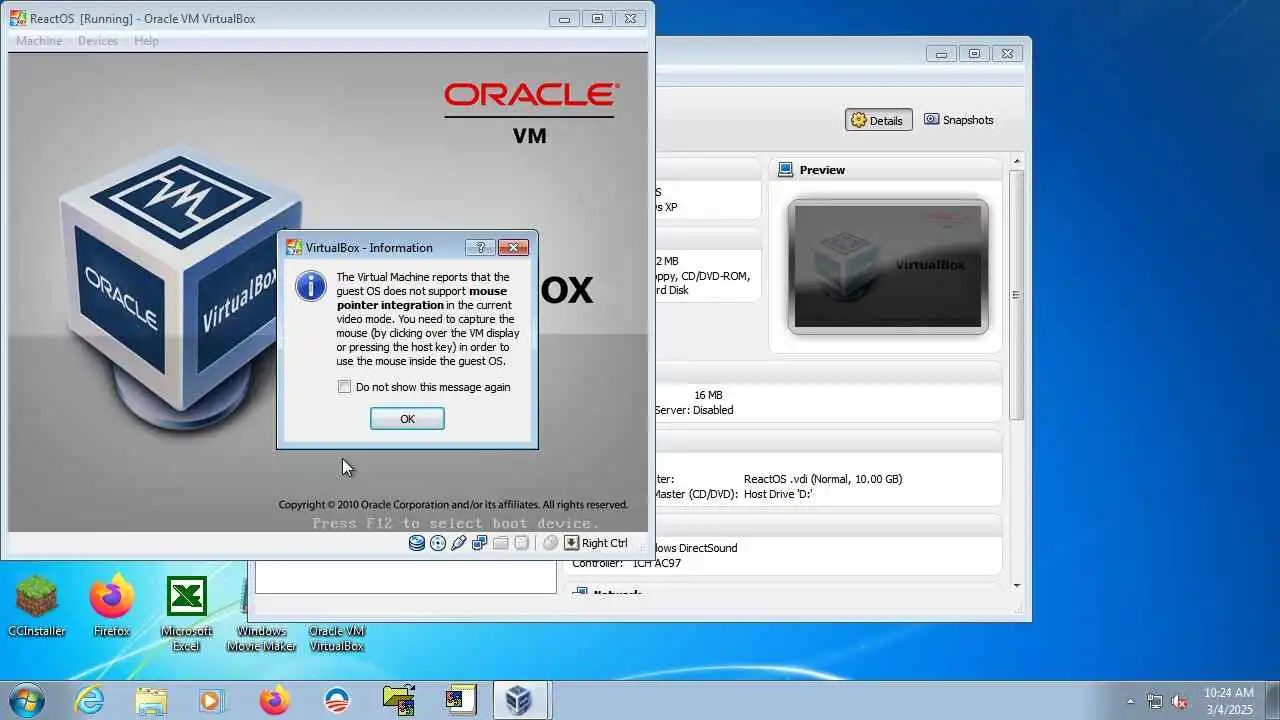Viewport: 1280px width, 720px height.
Task: Select the Microsoft Excel desktop shortcut
Action: [187, 614]
